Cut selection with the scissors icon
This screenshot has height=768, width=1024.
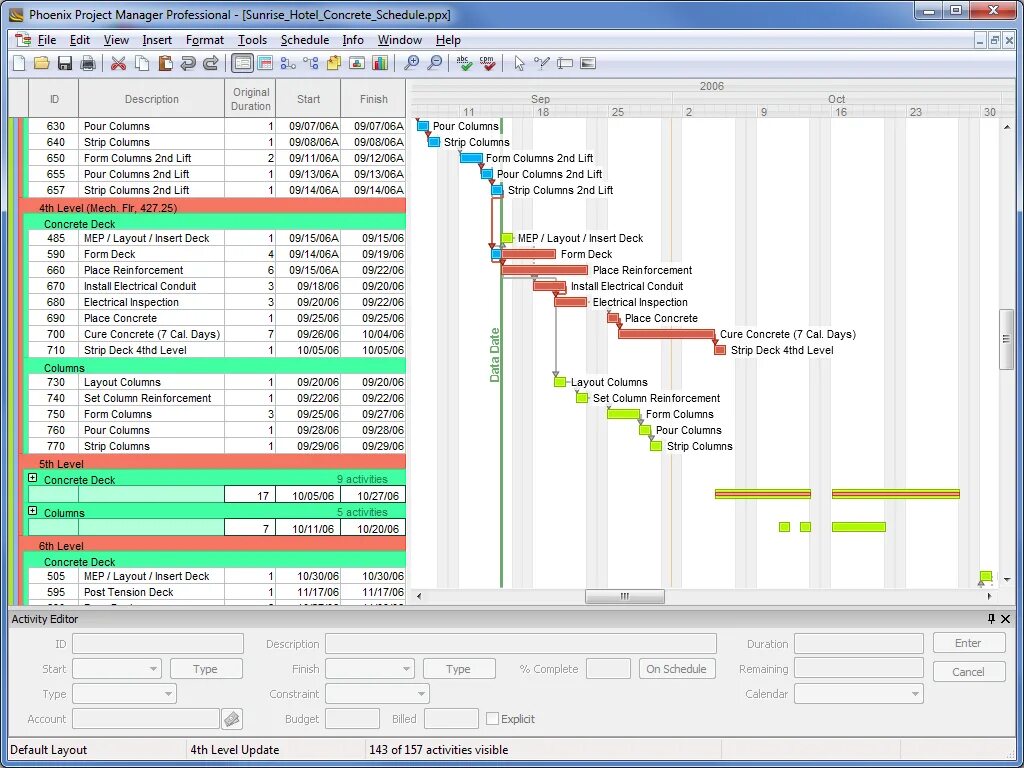click(118, 63)
